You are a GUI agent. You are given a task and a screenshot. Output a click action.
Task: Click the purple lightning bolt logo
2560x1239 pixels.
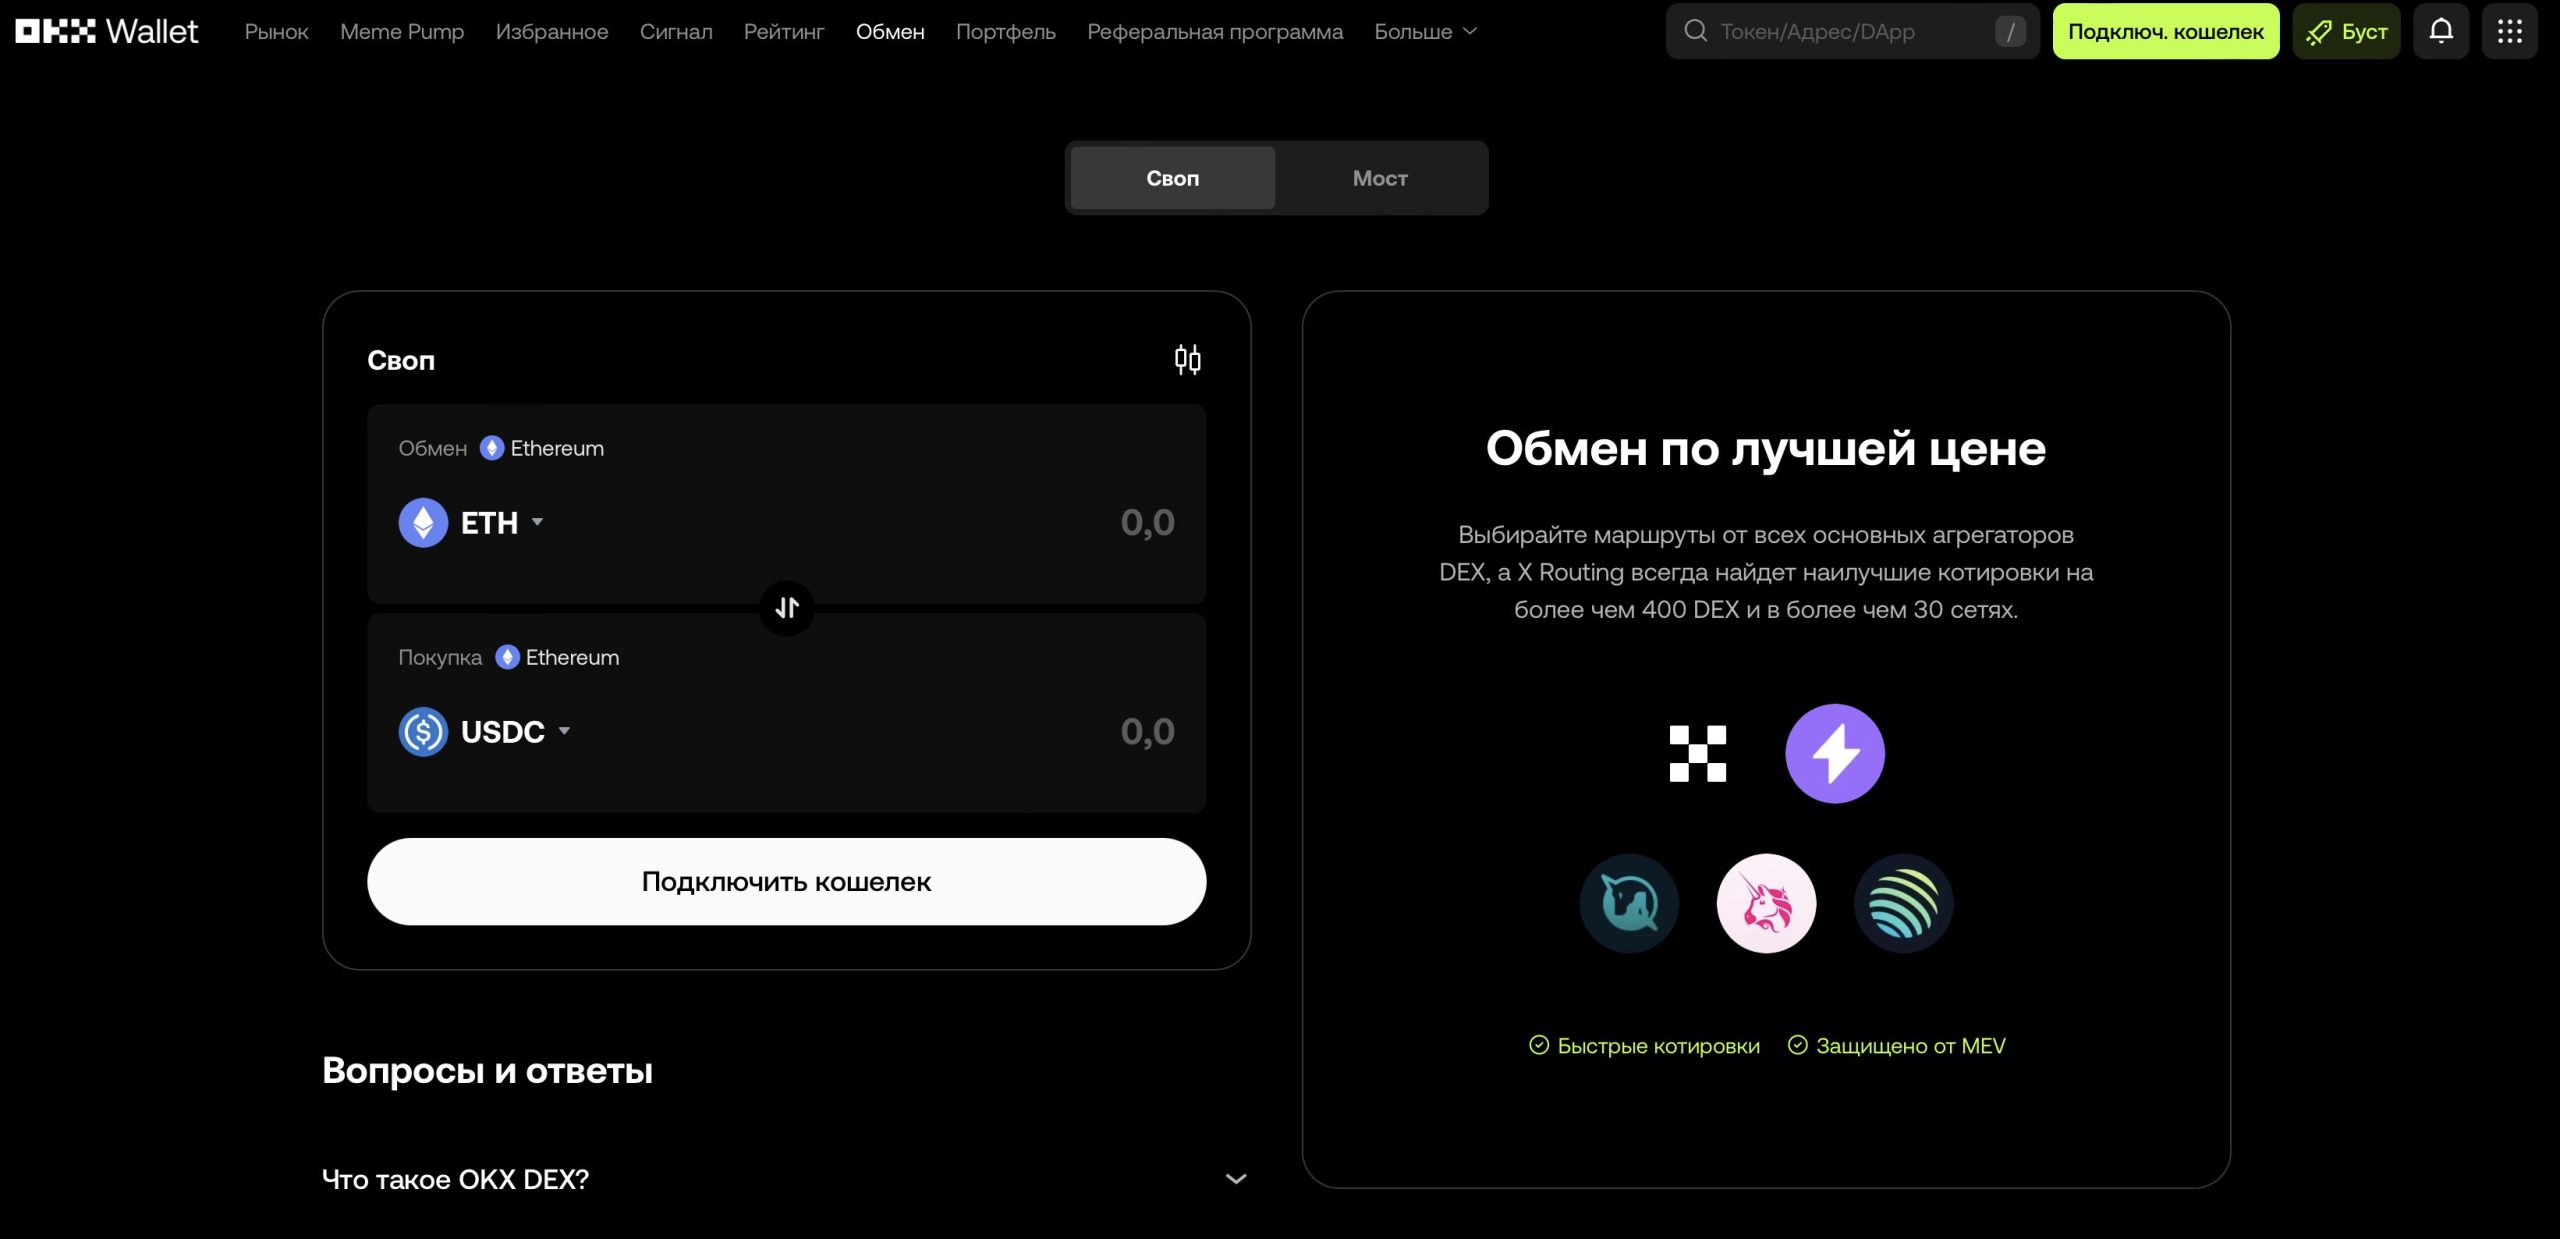click(x=1835, y=753)
